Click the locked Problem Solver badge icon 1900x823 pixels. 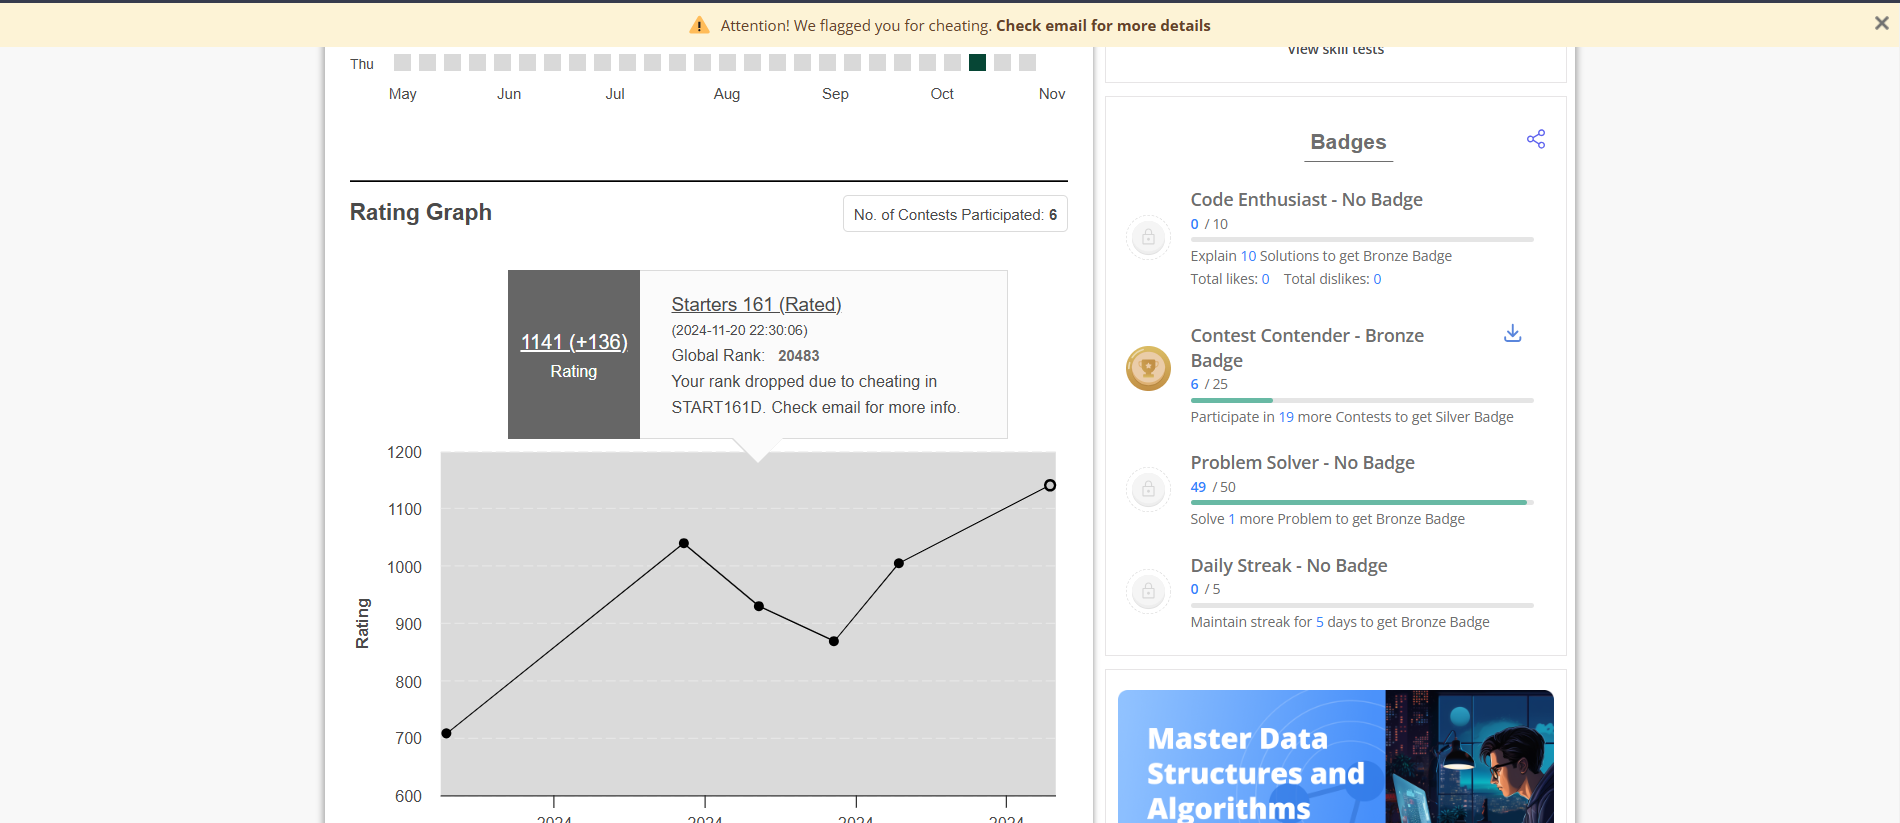pyautogui.click(x=1148, y=489)
